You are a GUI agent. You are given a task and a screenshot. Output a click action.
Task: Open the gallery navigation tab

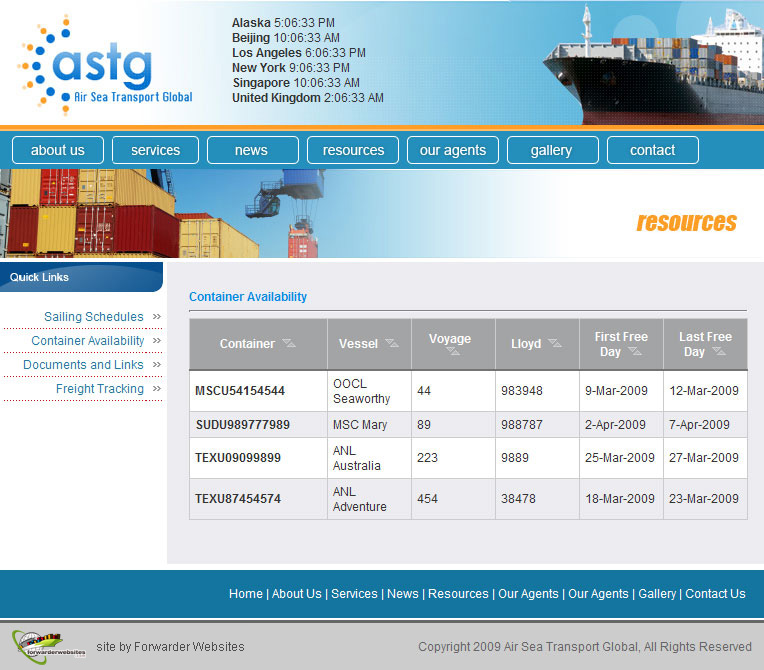552,150
